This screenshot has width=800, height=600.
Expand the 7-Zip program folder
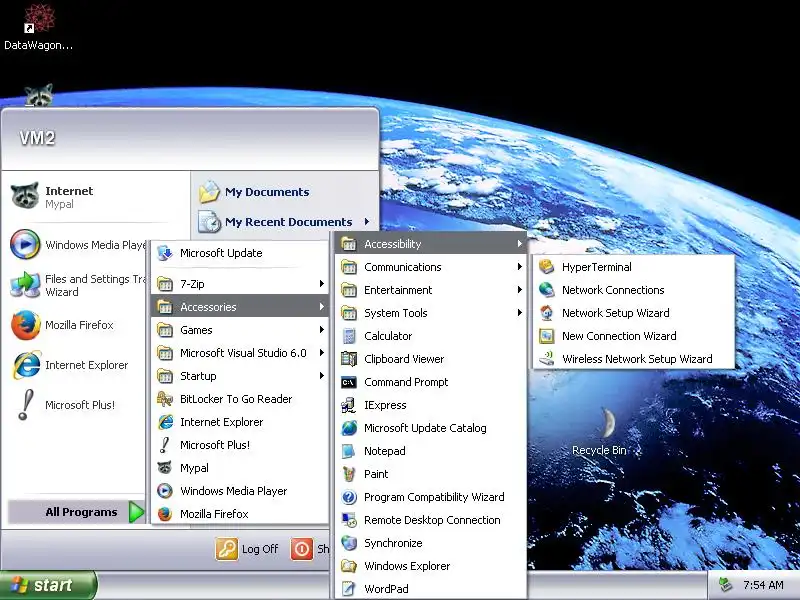240,284
